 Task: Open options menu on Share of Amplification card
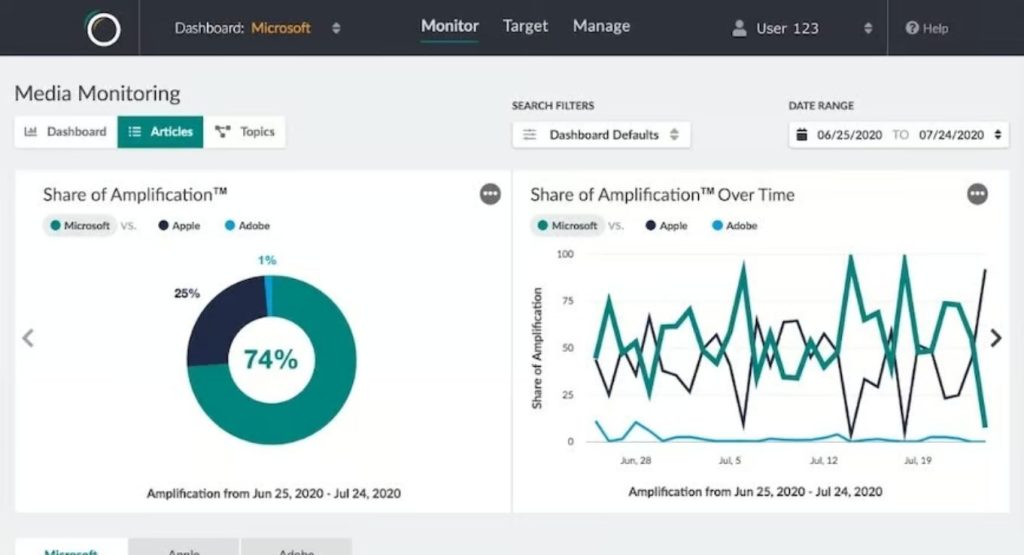[x=490, y=194]
